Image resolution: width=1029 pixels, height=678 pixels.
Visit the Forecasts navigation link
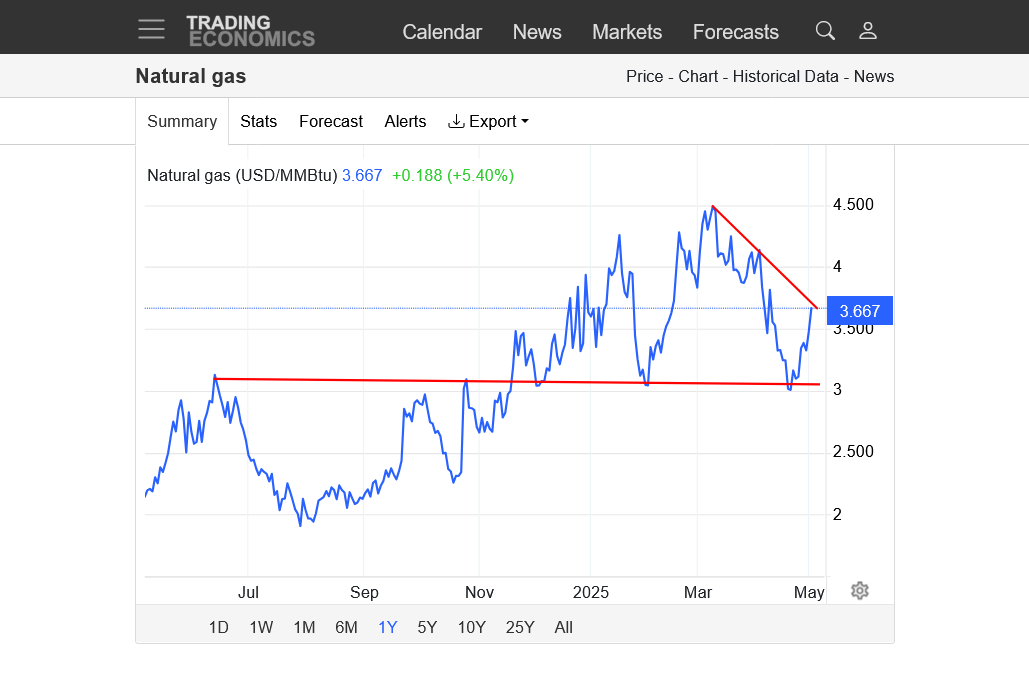point(735,32)
